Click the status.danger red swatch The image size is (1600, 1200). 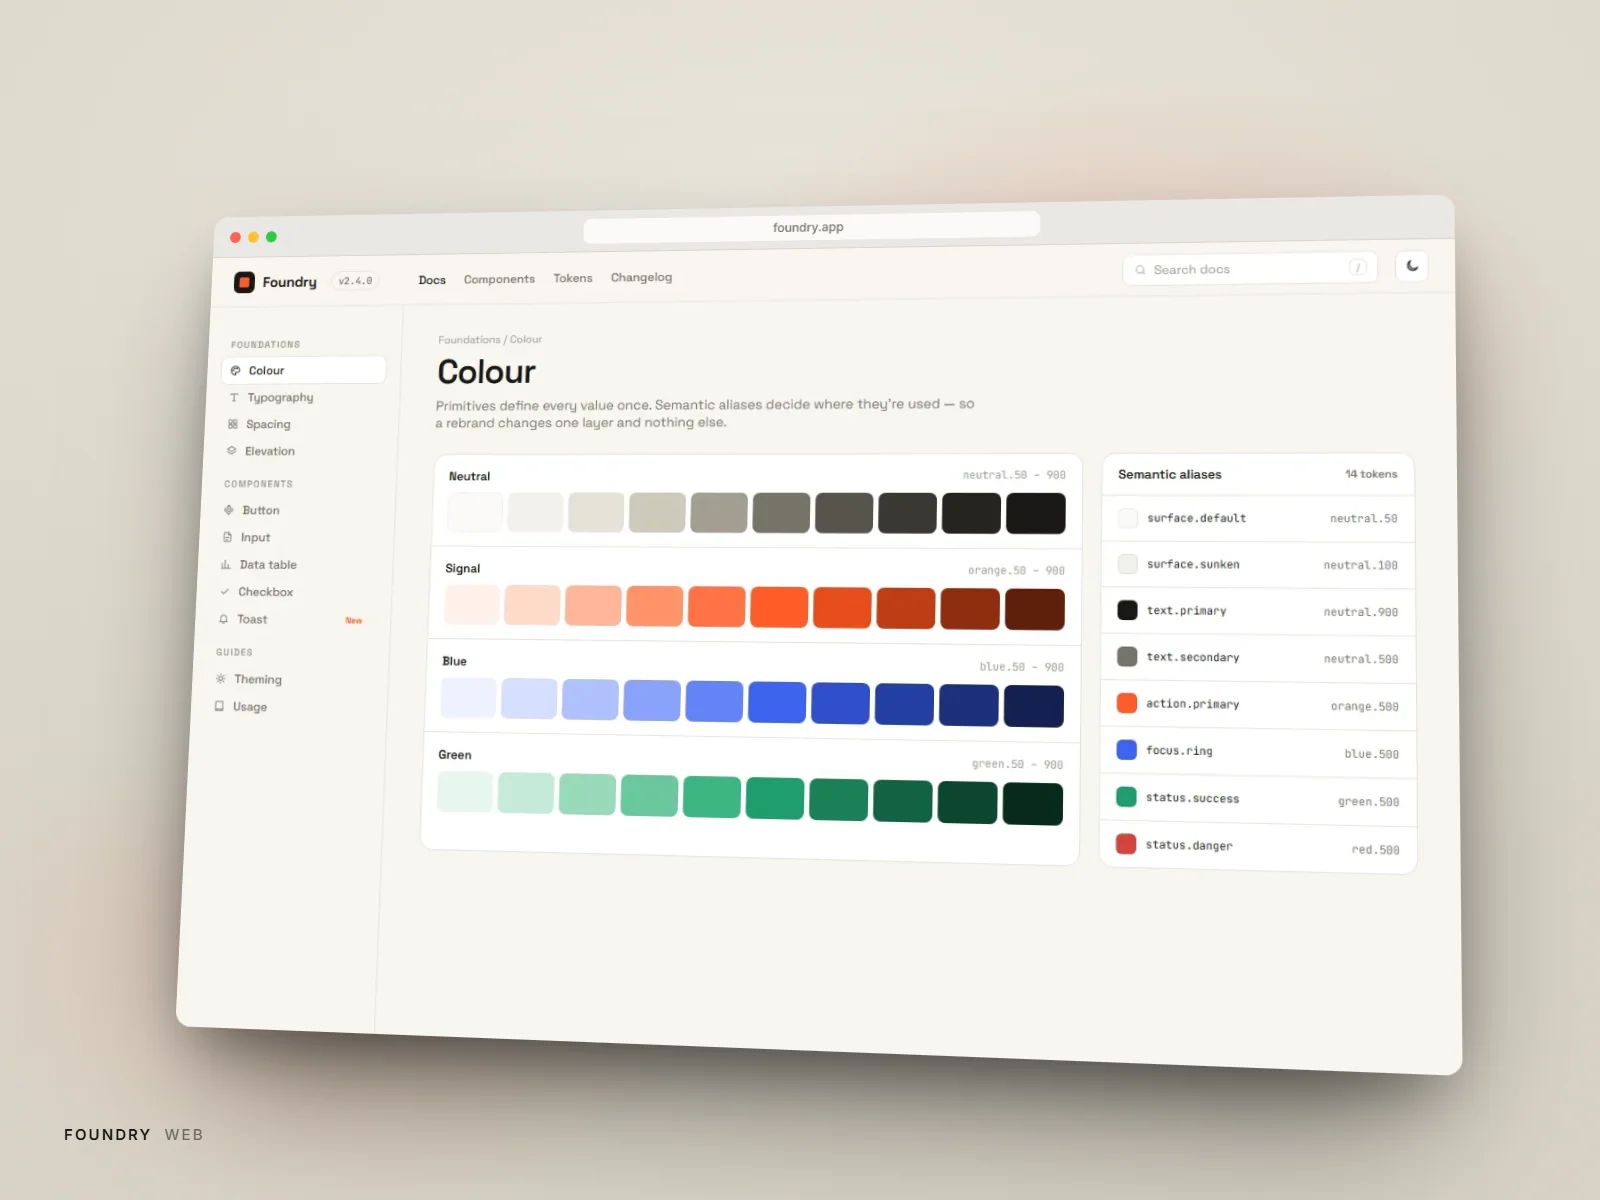tap(1126, 844)
